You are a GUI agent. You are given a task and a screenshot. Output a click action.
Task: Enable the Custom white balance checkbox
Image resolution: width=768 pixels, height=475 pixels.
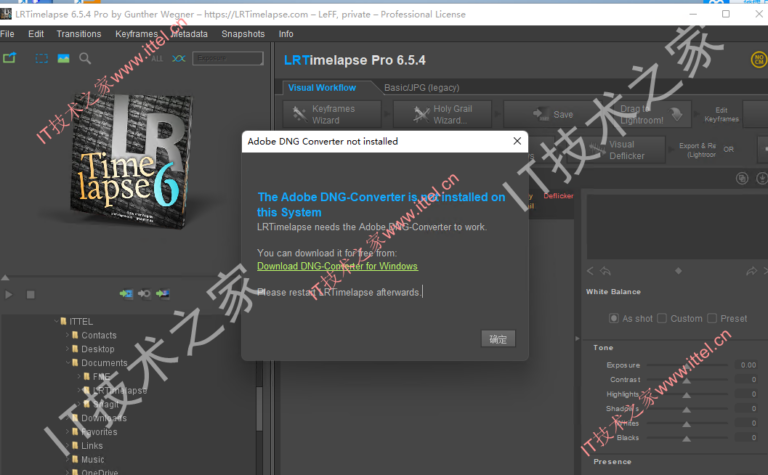point(662,319)
